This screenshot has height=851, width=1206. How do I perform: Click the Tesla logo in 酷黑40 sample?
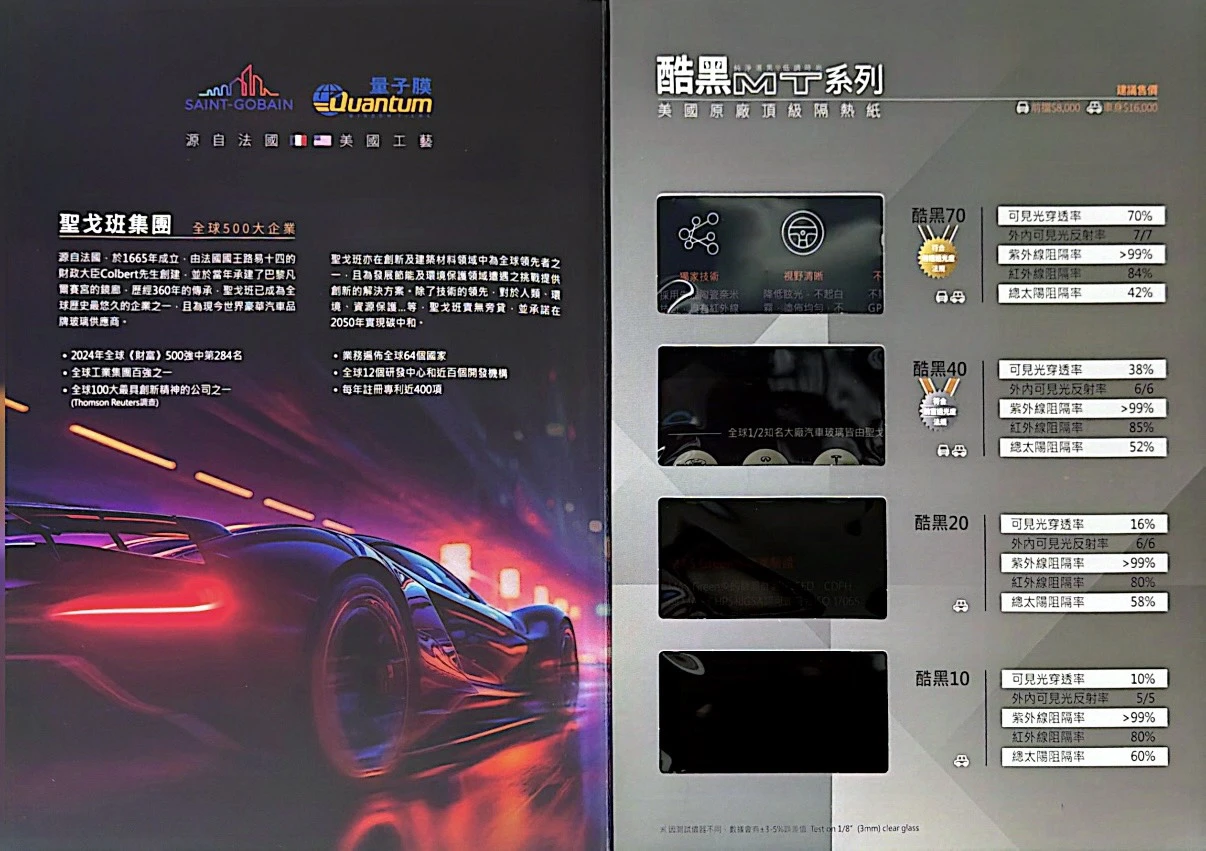(x=836, y=458)
